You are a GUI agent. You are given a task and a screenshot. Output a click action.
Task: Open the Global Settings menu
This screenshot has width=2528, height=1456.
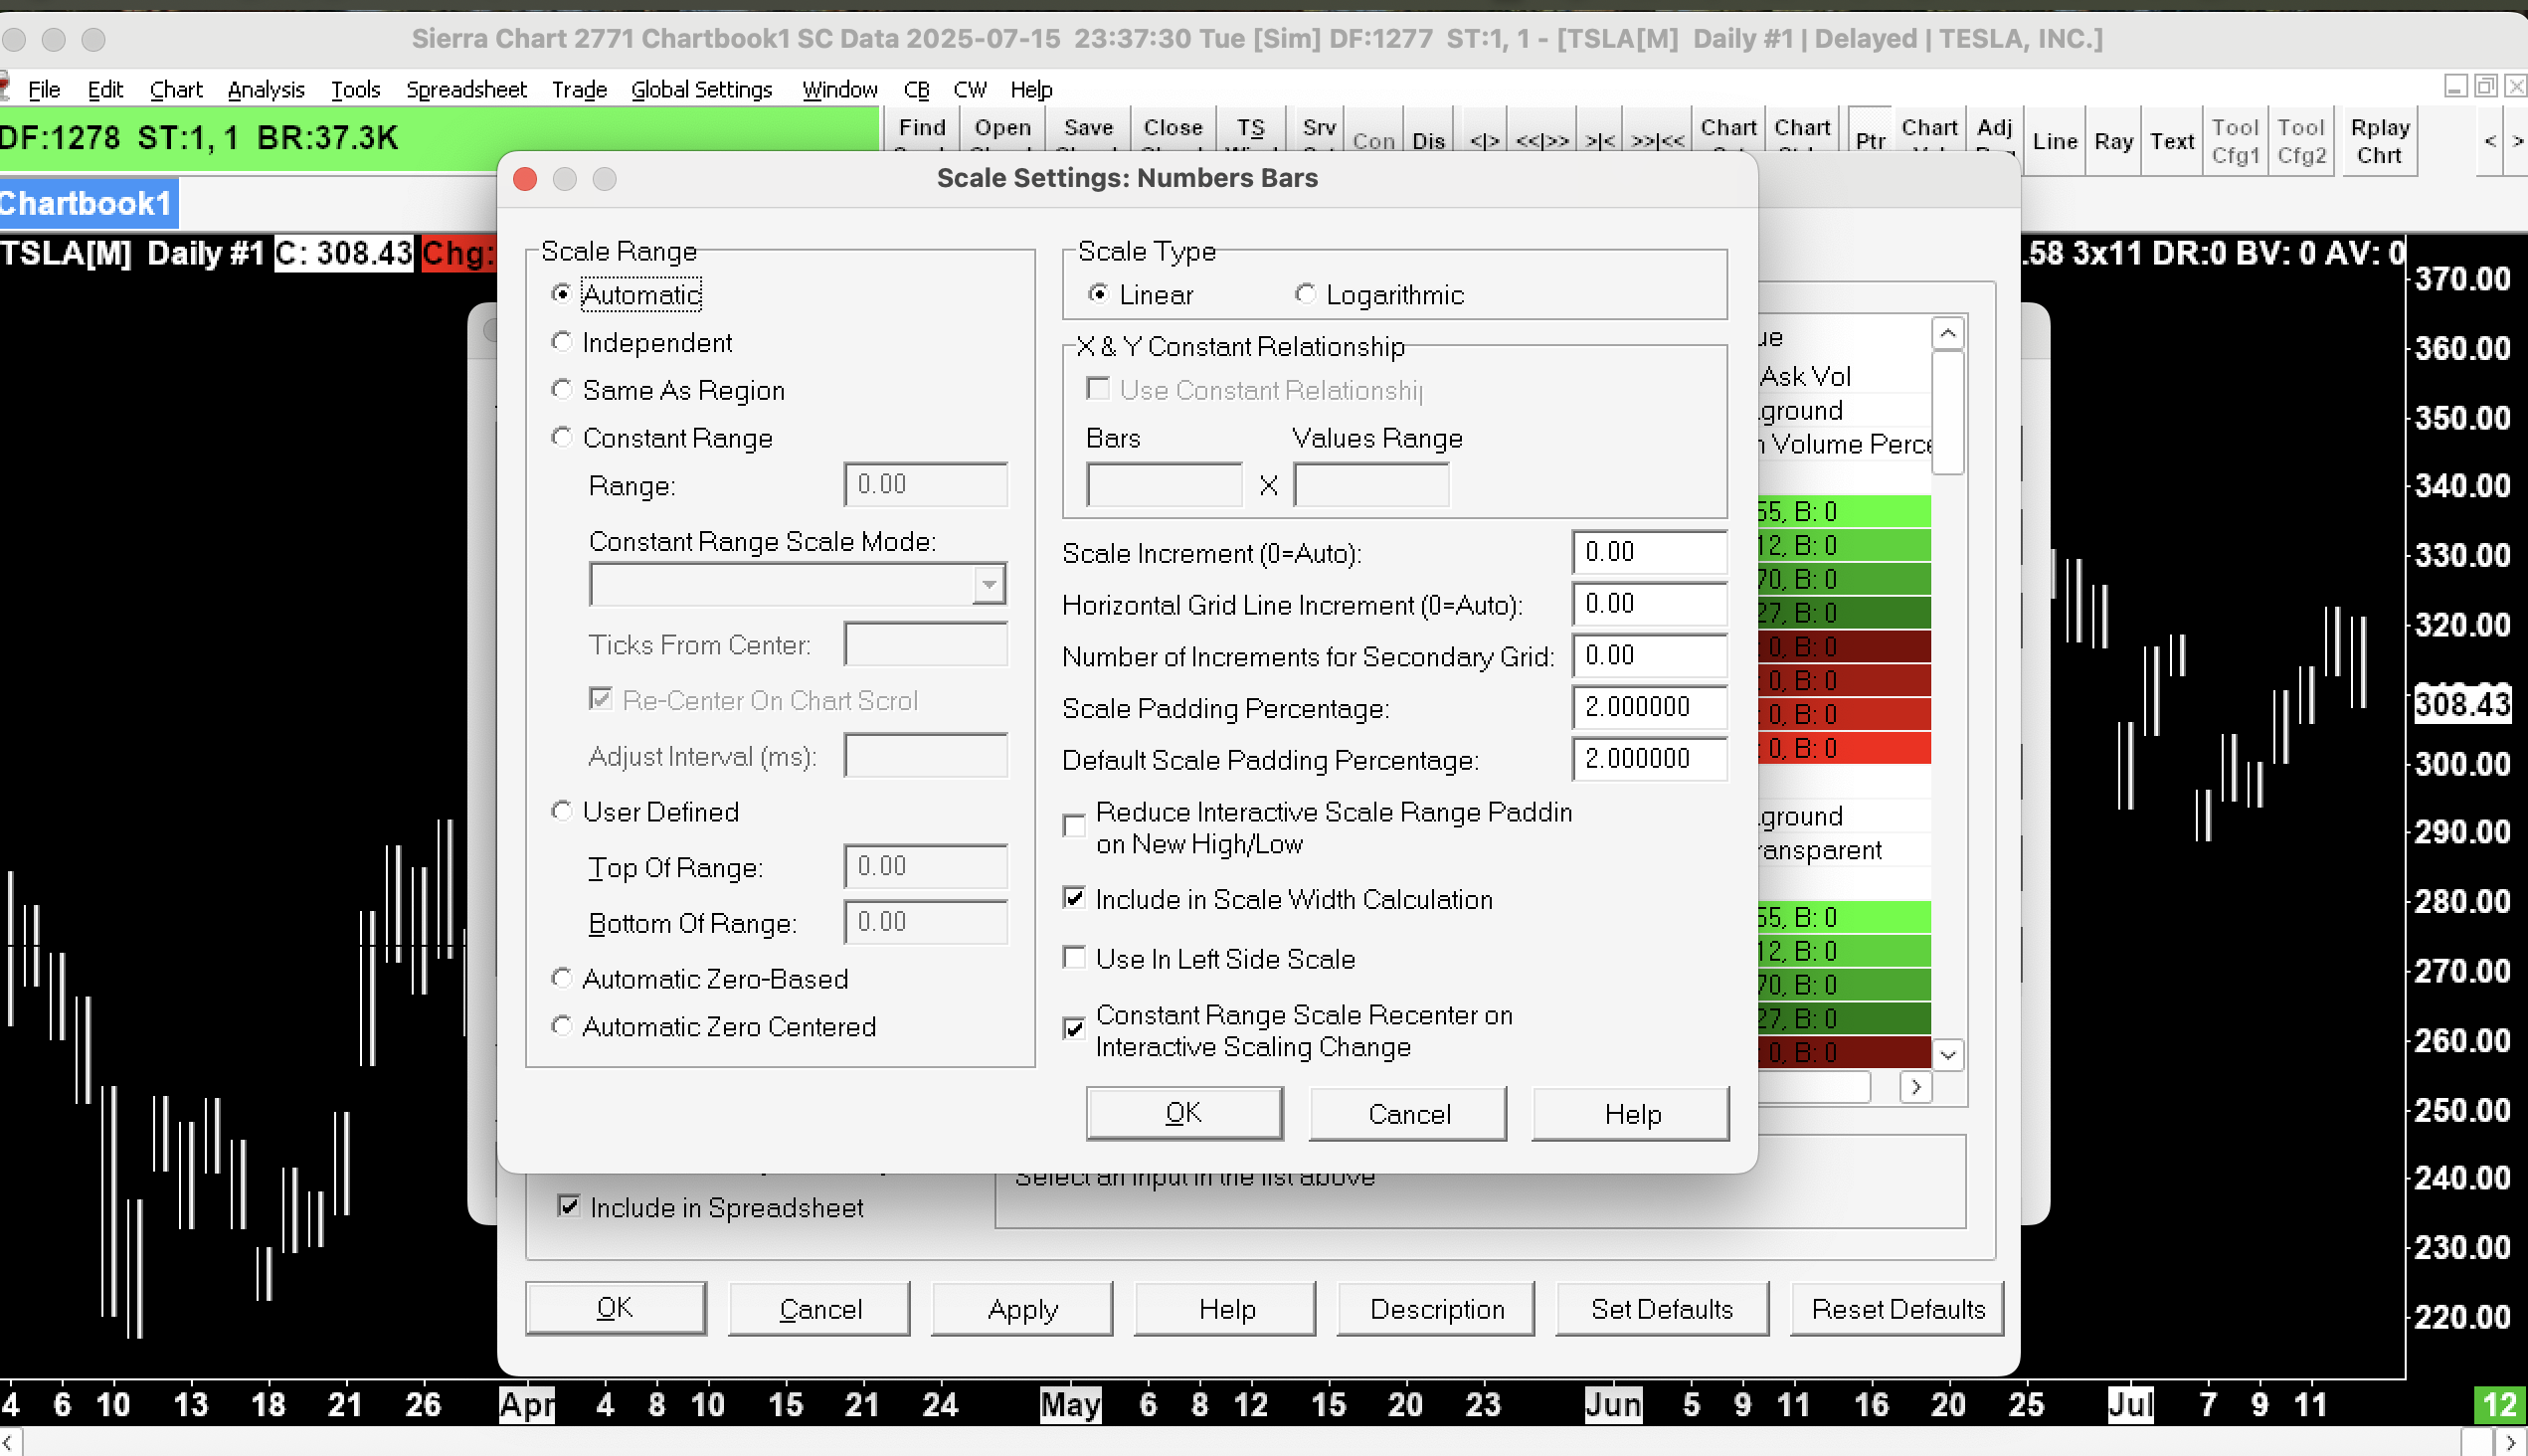point(701,90)
